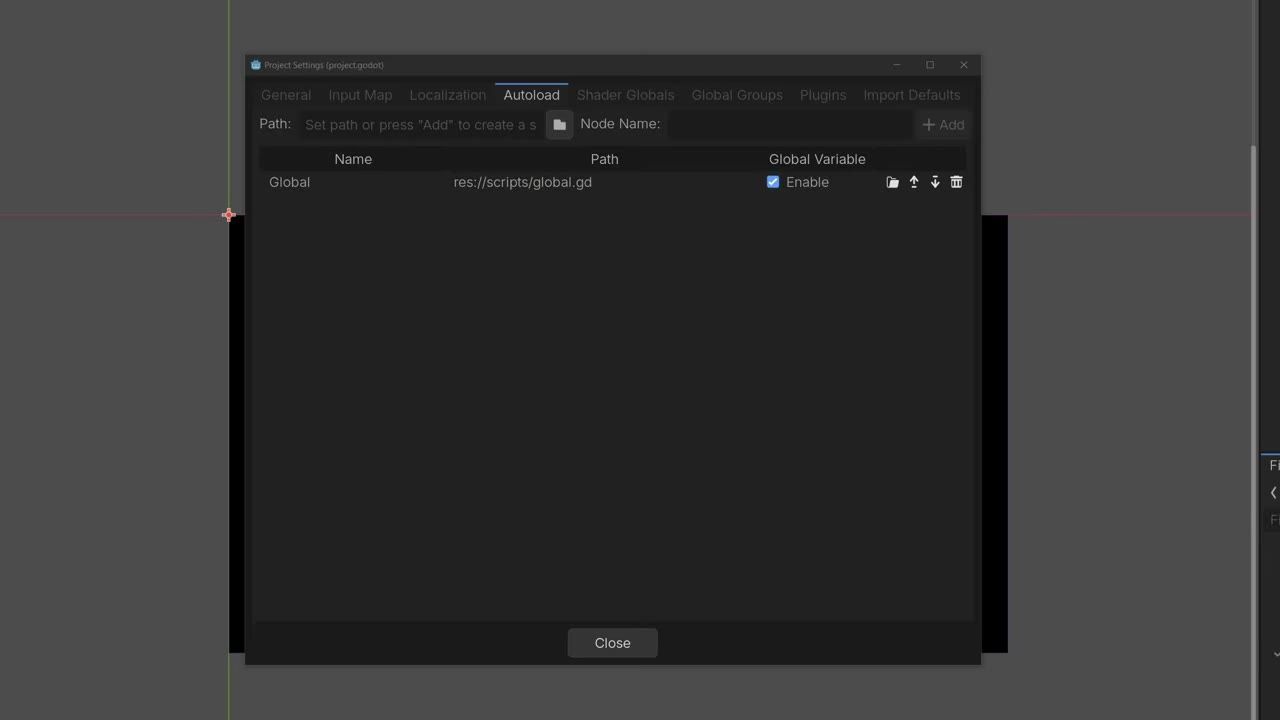Click the Global Variable column header
Viewport: 1280px width, 720px height.
click(817, 159)
